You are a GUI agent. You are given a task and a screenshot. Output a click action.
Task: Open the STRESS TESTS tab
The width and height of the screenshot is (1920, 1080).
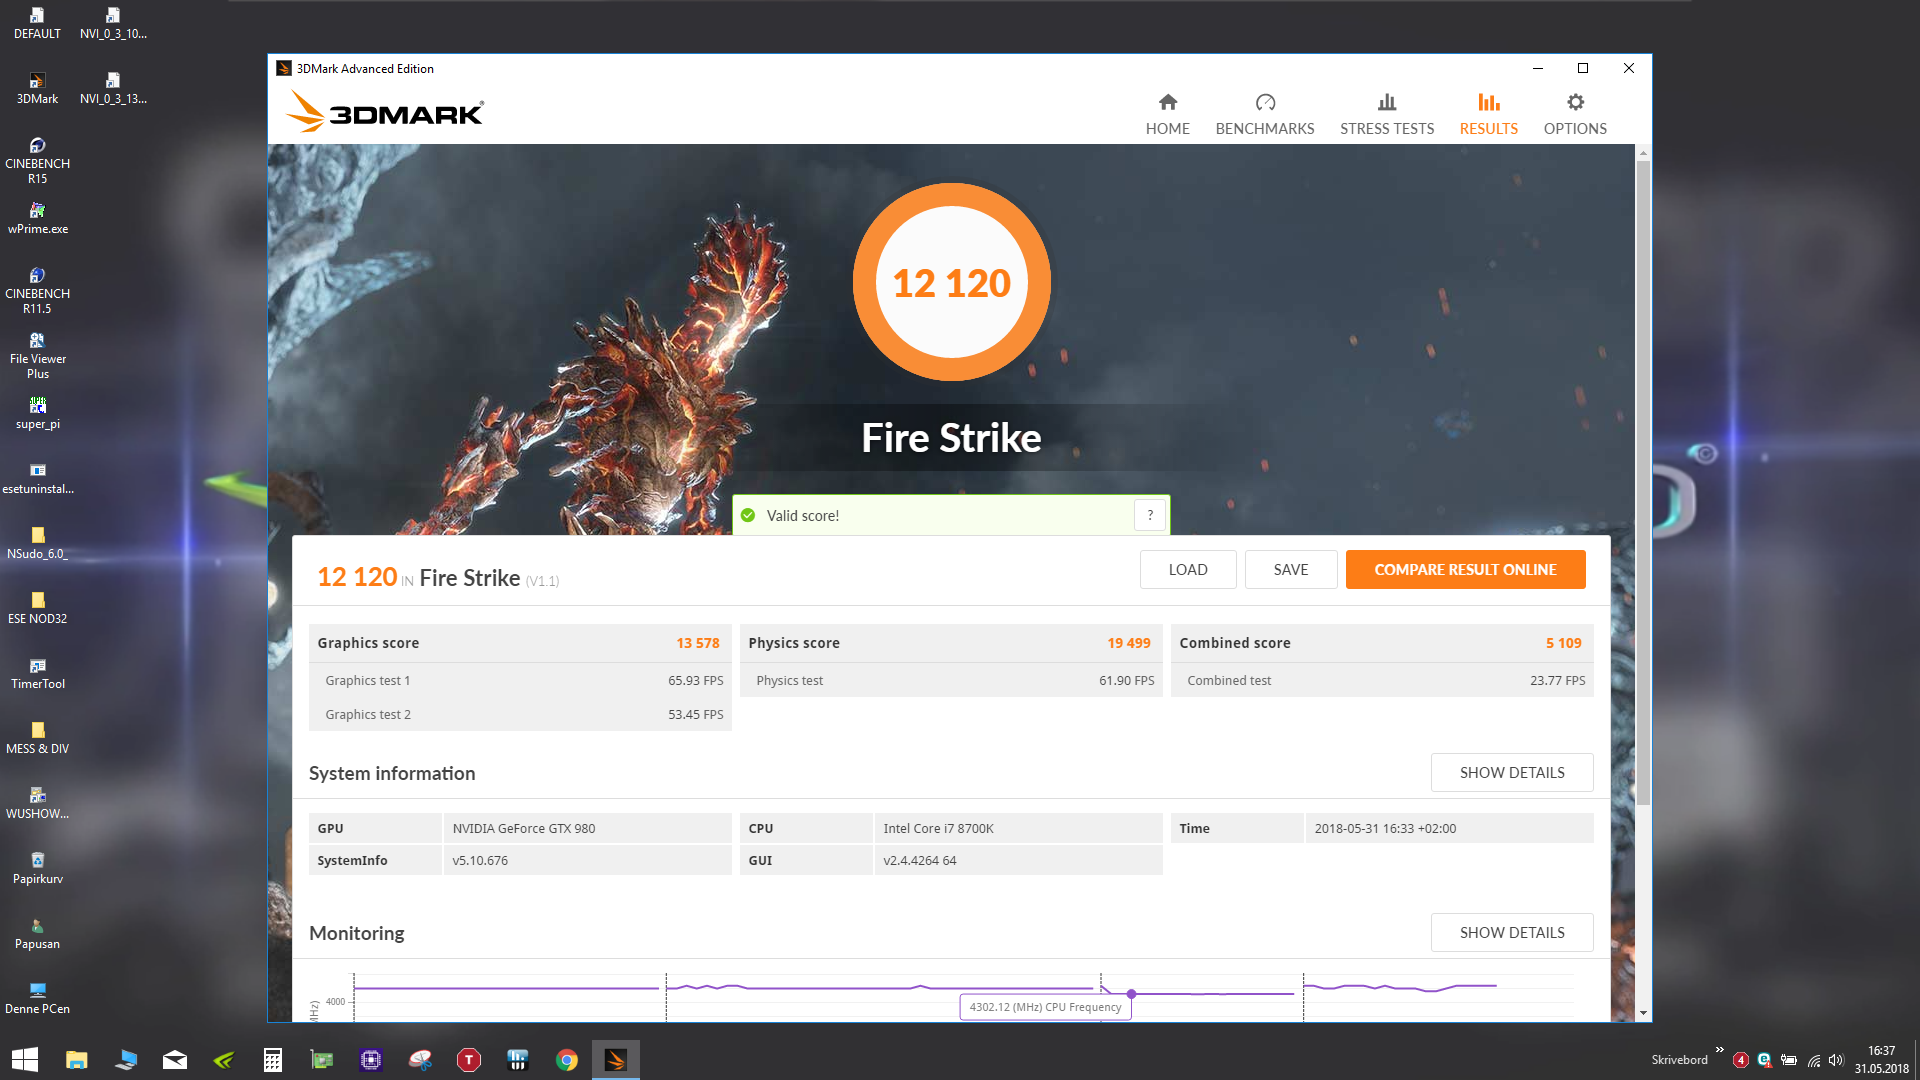(1386, 114)
